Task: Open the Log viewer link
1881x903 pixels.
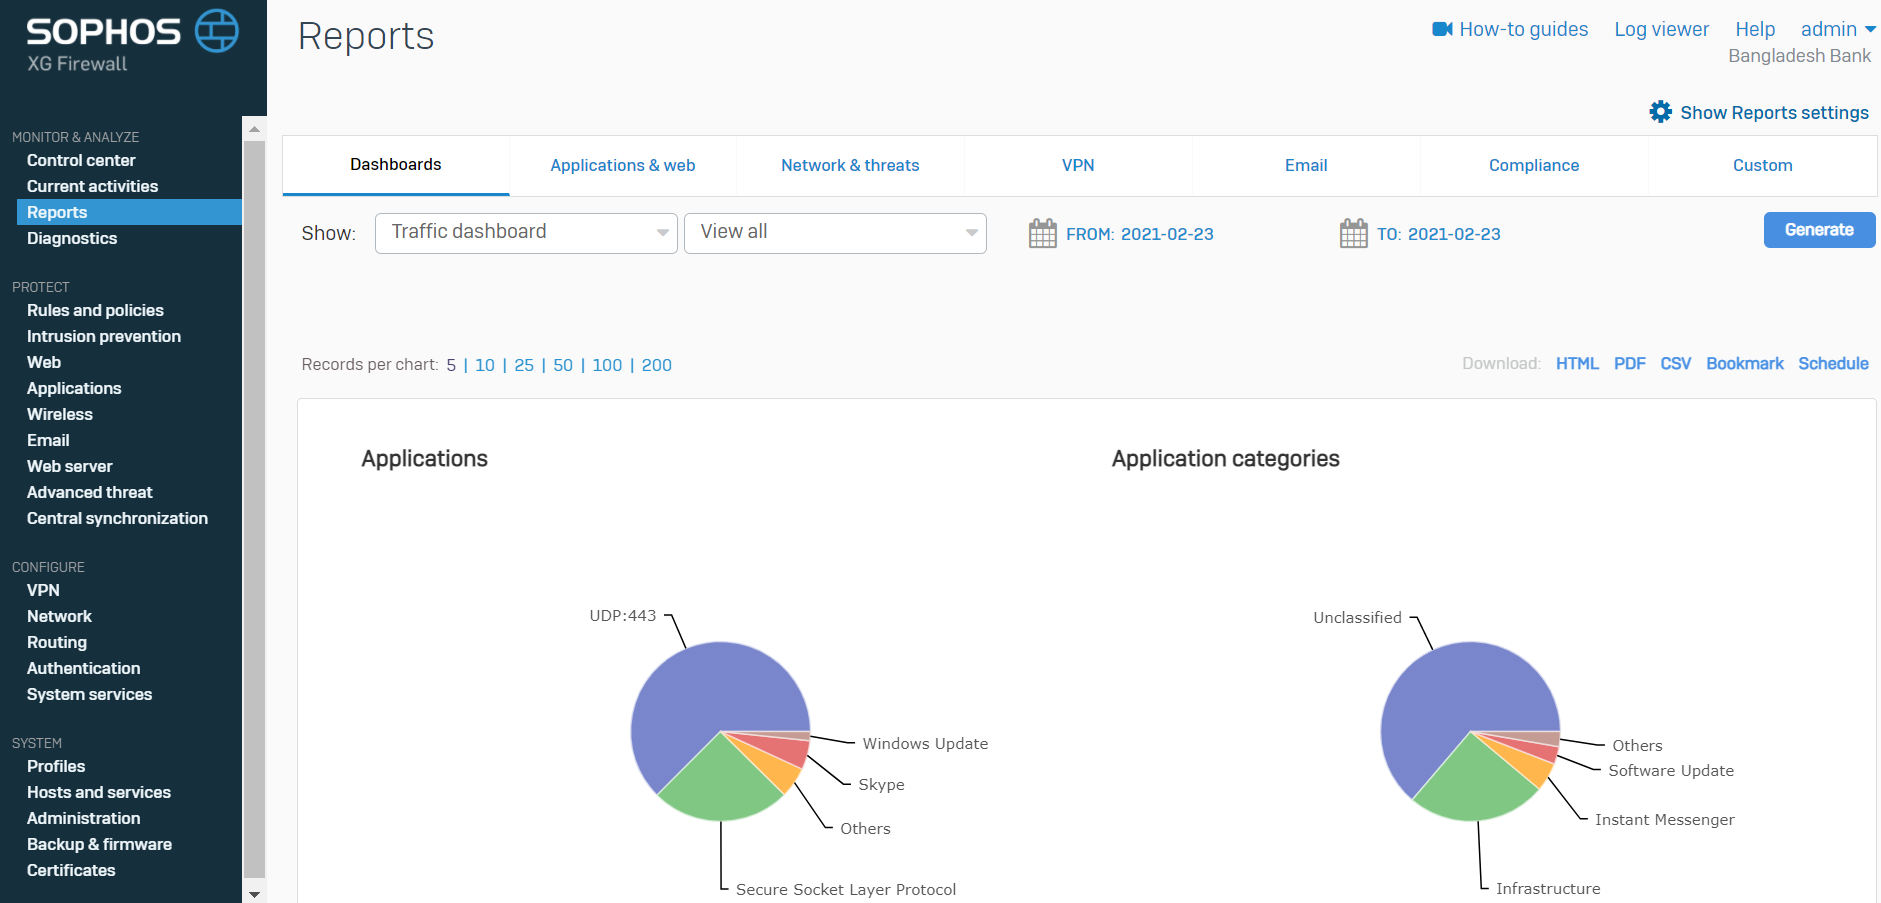Action: coord(1661,29)
